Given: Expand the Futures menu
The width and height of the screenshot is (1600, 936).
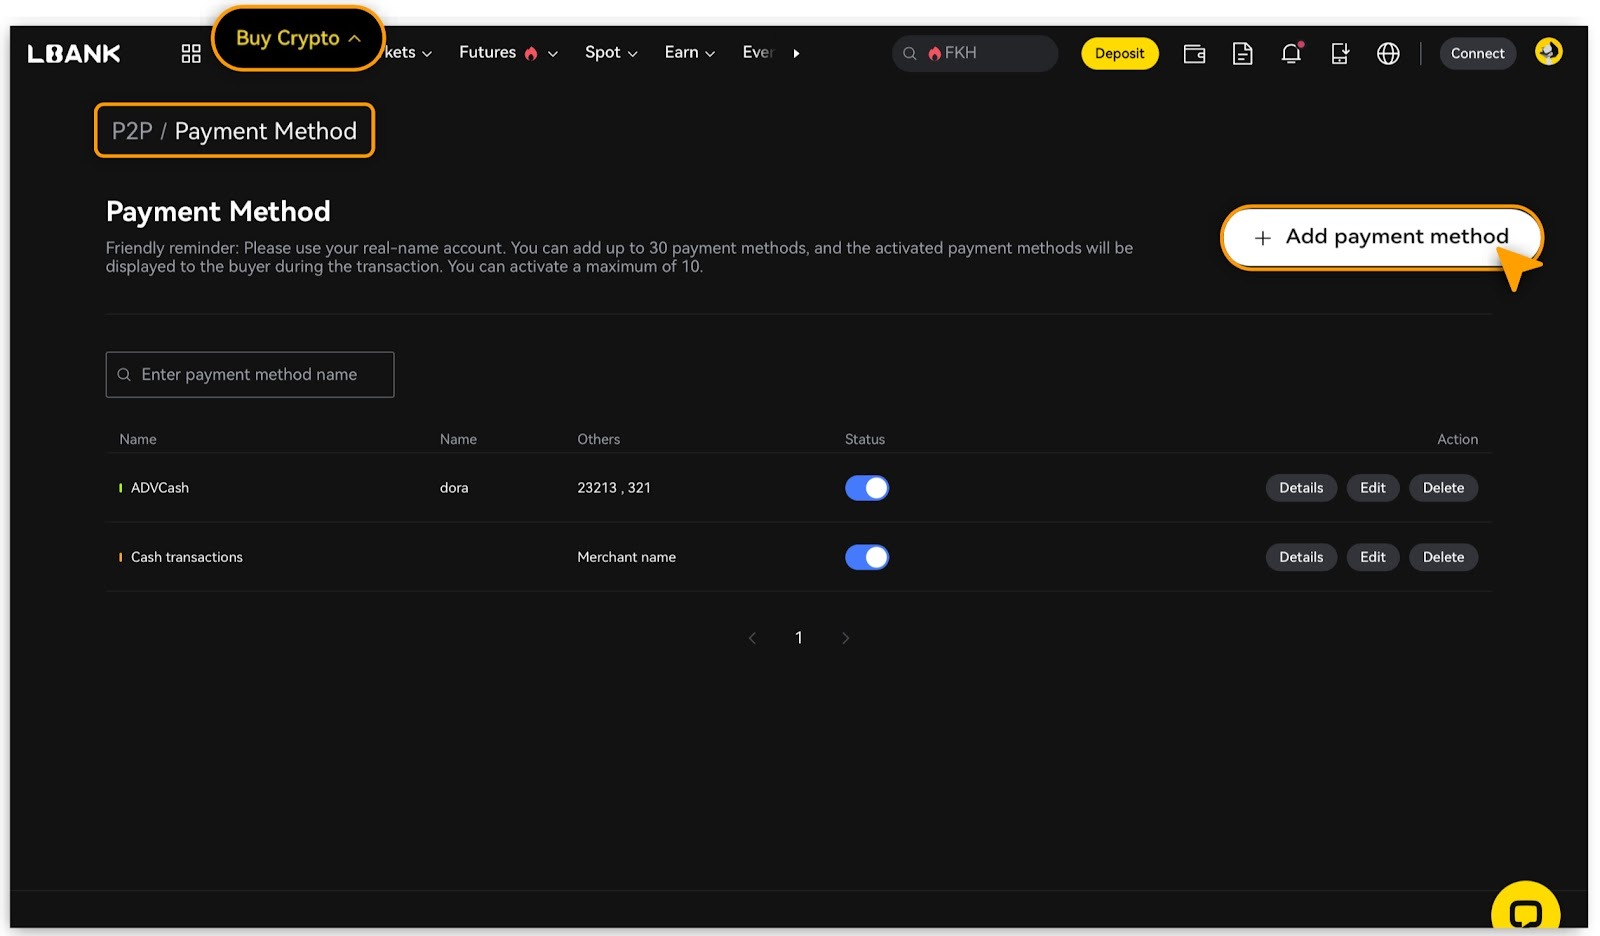Looking at the screenshot, I should (x=507, y=53).
